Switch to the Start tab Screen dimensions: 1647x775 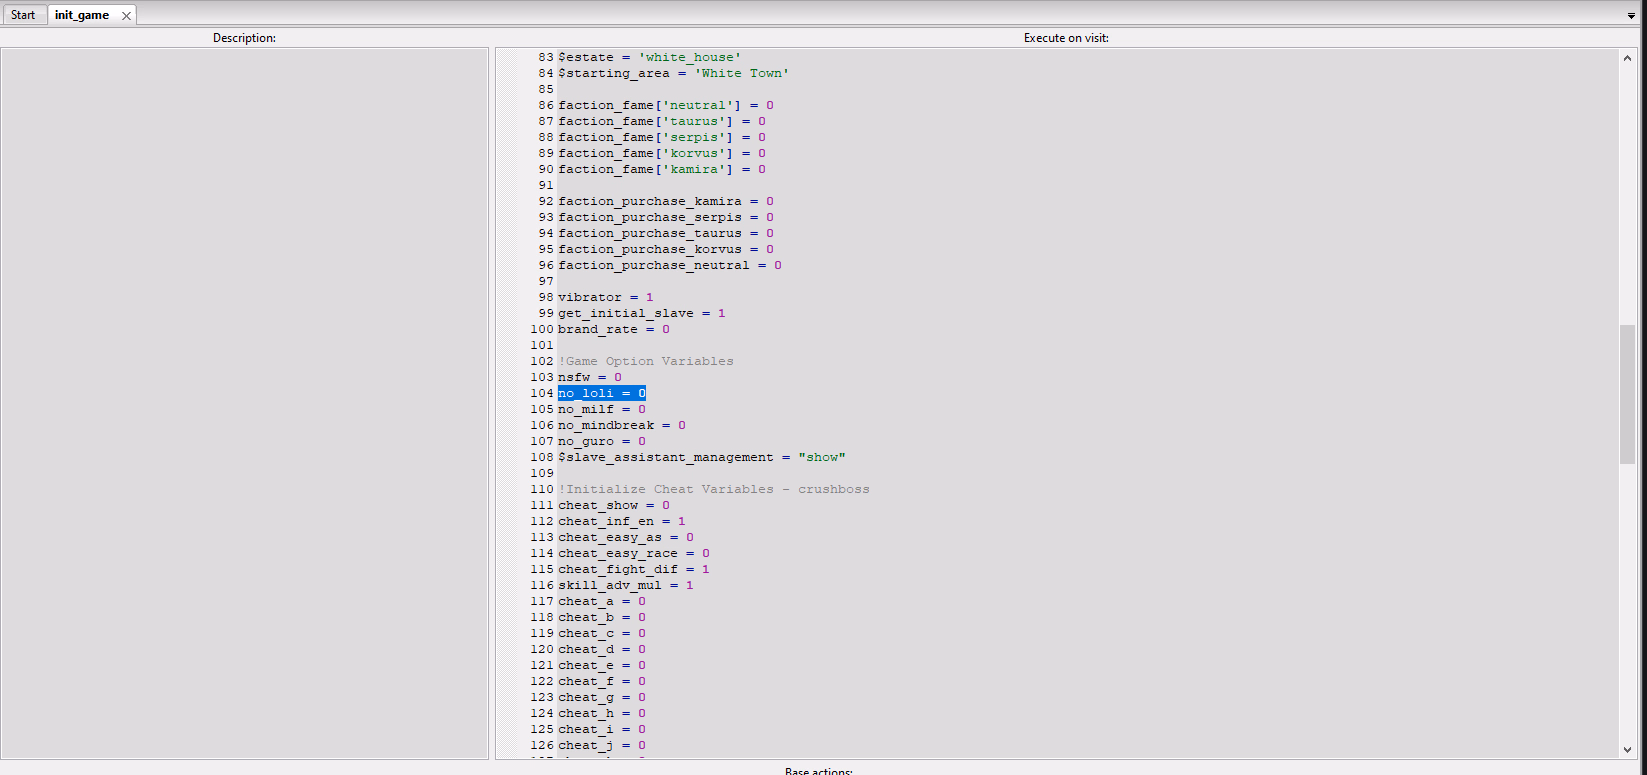23,15
